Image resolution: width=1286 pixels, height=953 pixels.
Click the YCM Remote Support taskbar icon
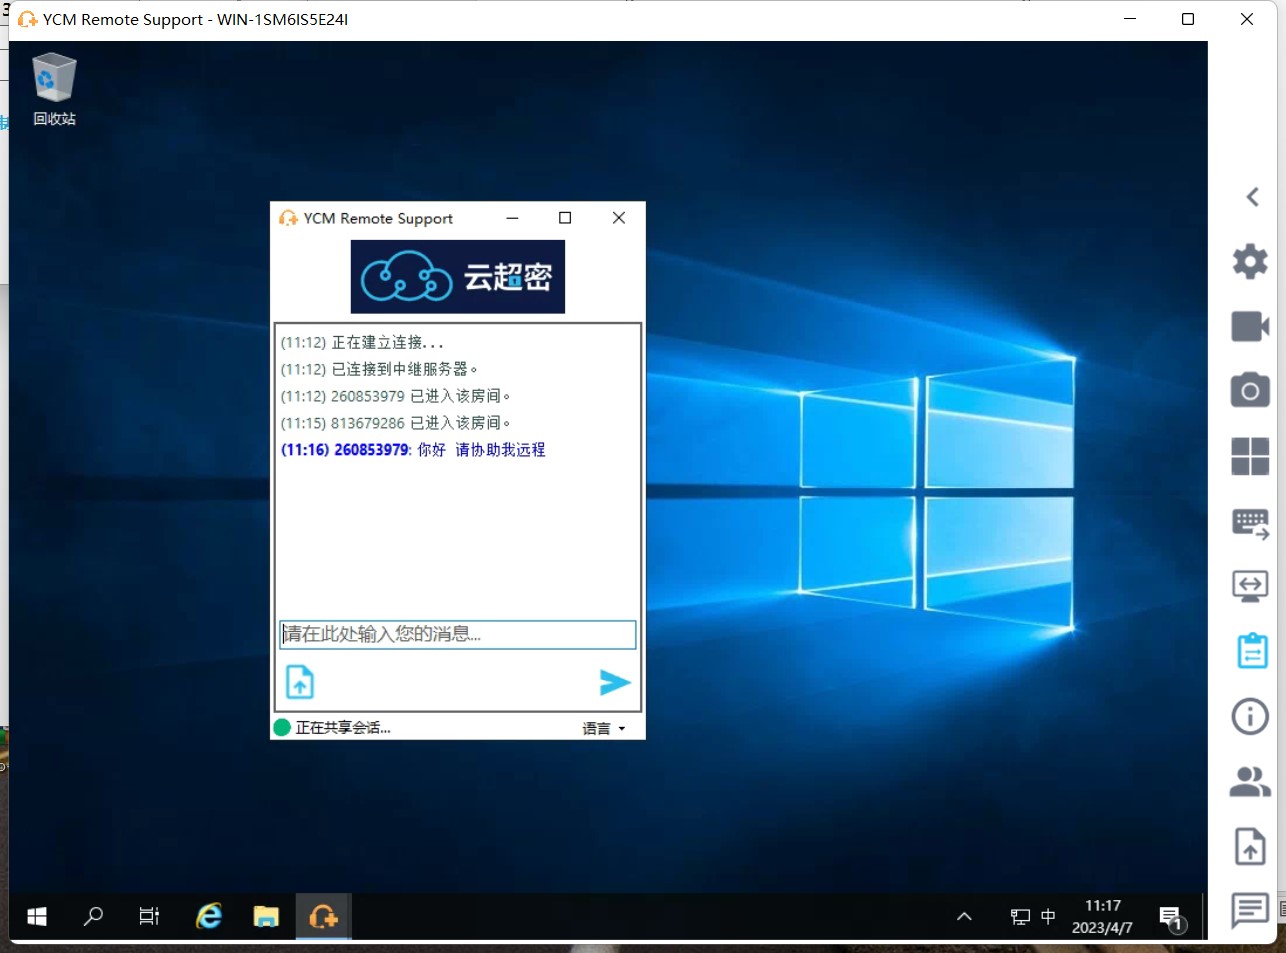(x=323, y=917)
